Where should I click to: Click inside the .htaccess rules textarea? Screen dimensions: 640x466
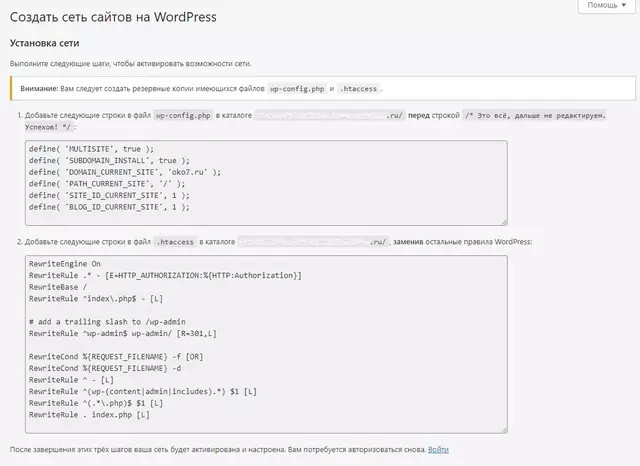(x=266, y=344)
